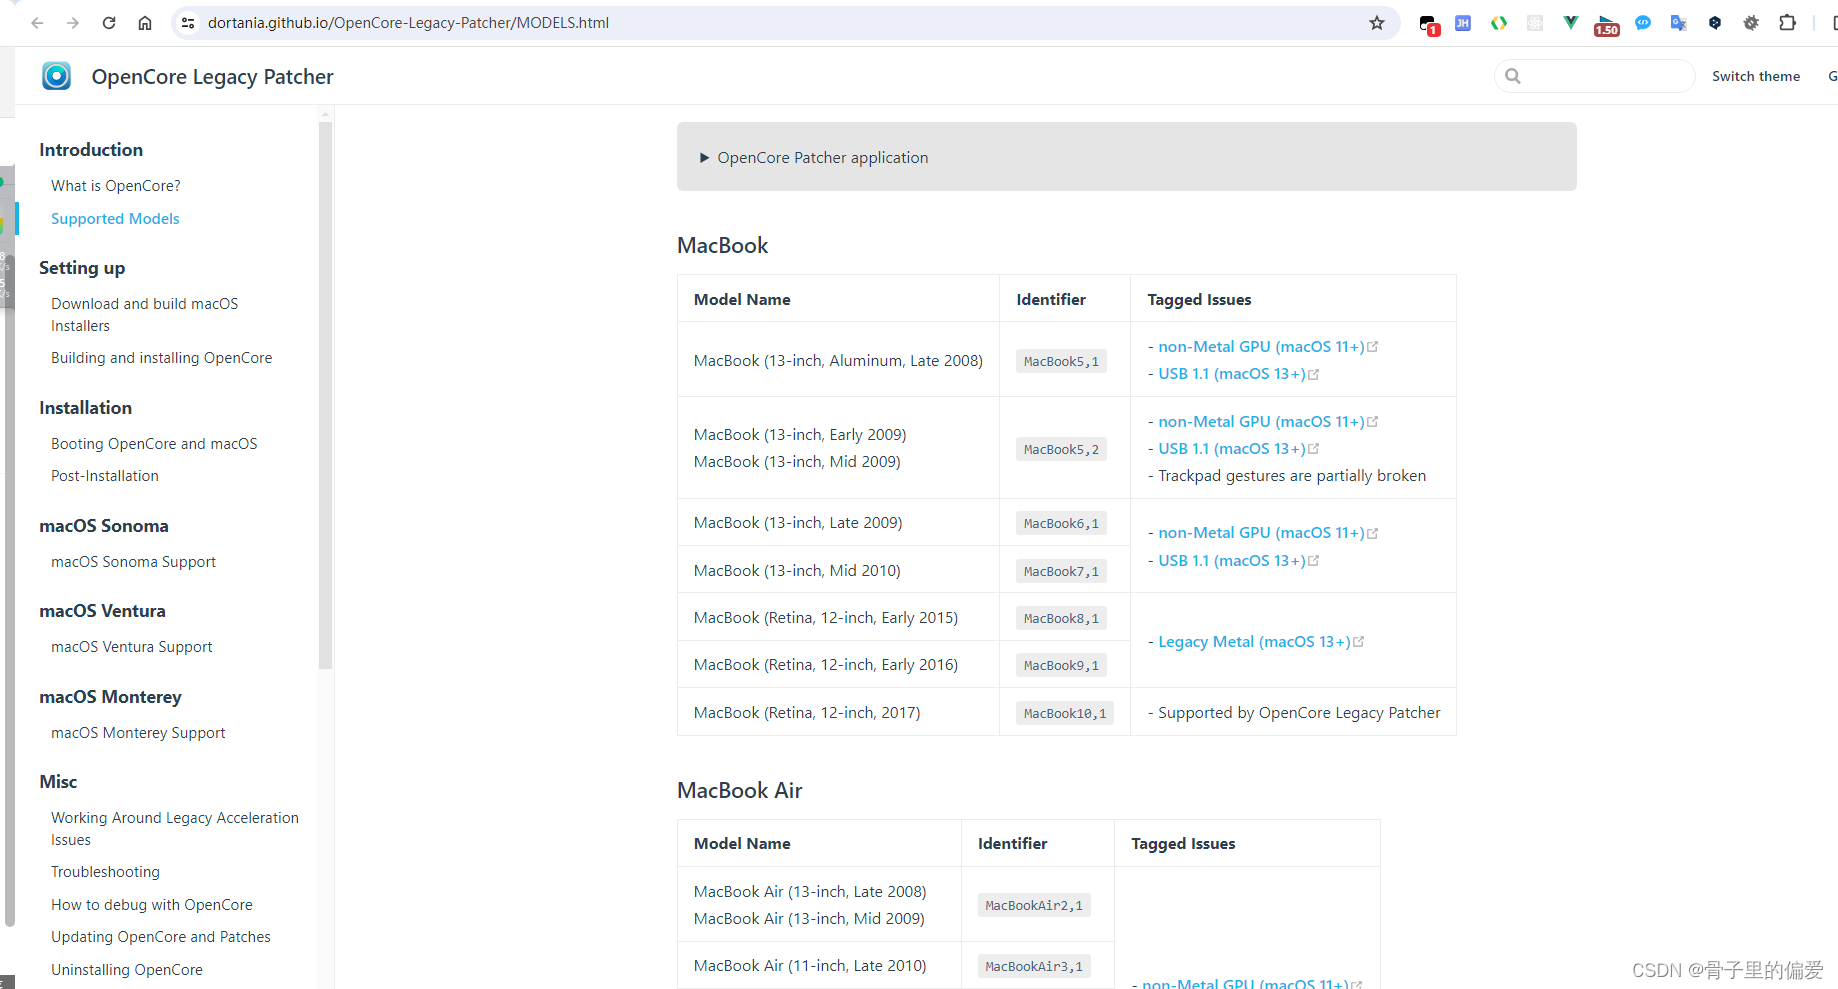Open Post-Installation sidebar page
The image size is (1838, 989).
[105, 476]
